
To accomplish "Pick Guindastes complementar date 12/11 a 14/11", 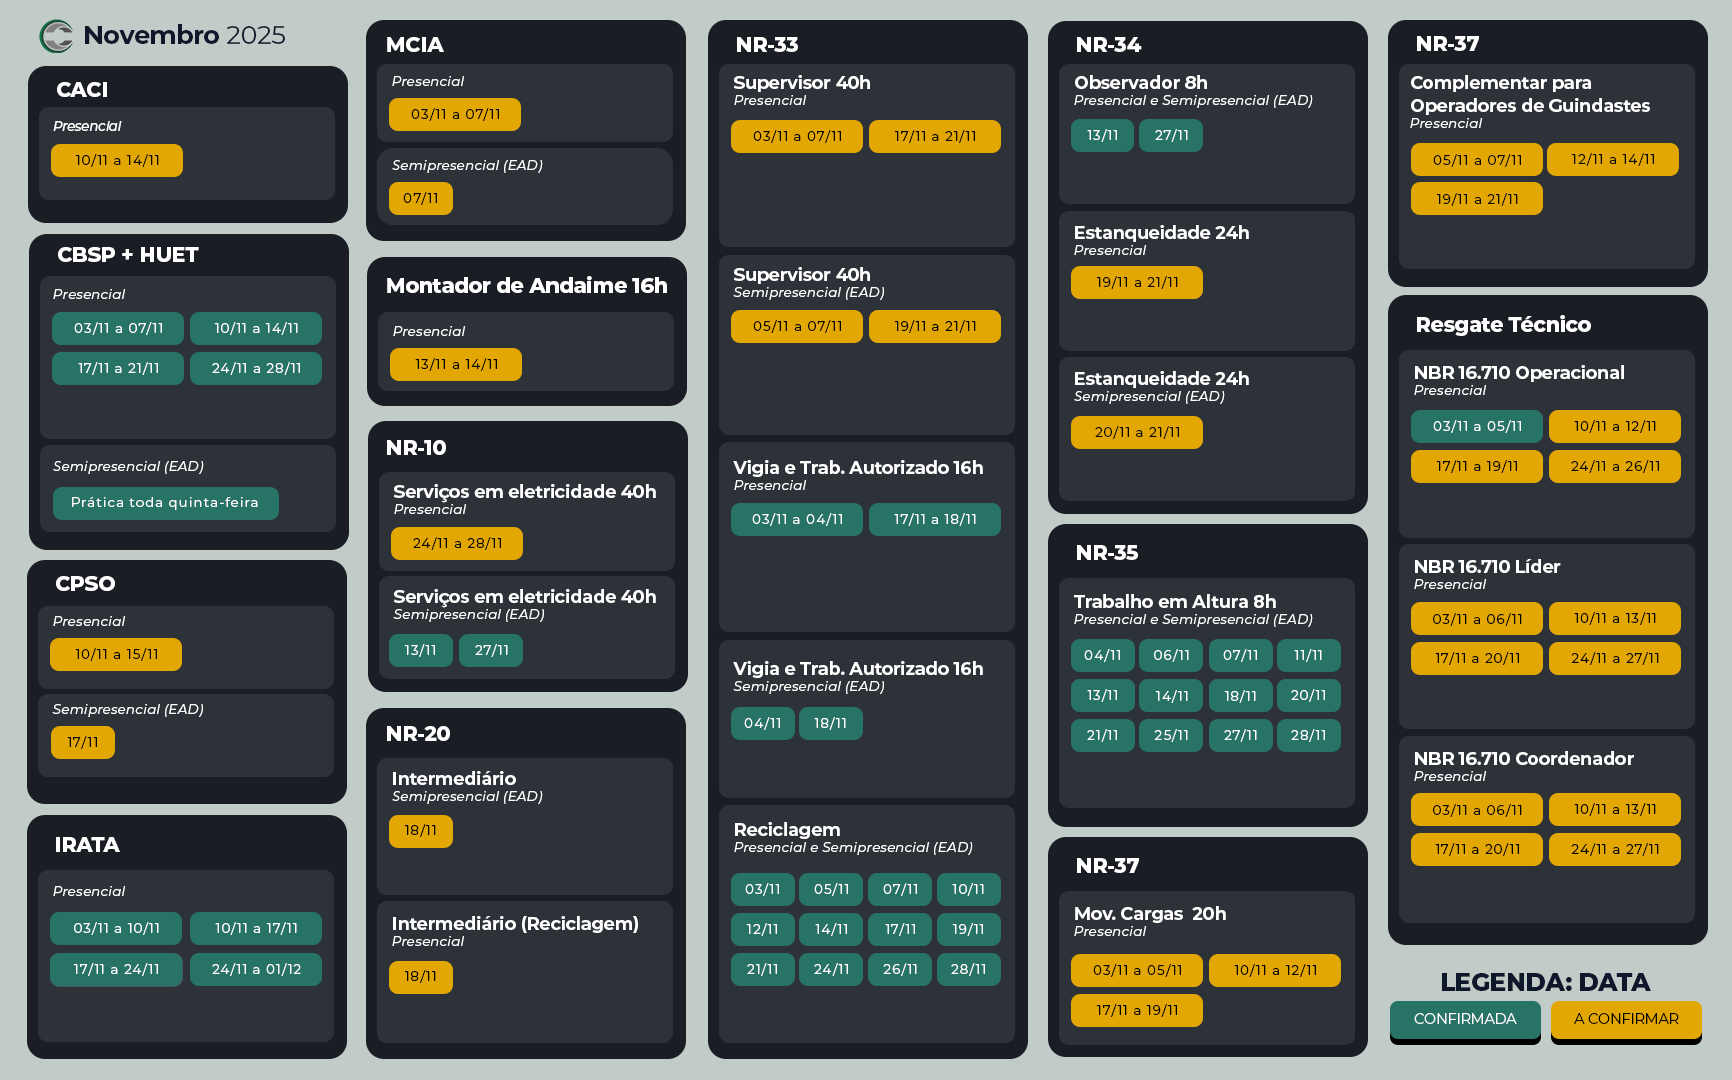I will [1612, 159].
